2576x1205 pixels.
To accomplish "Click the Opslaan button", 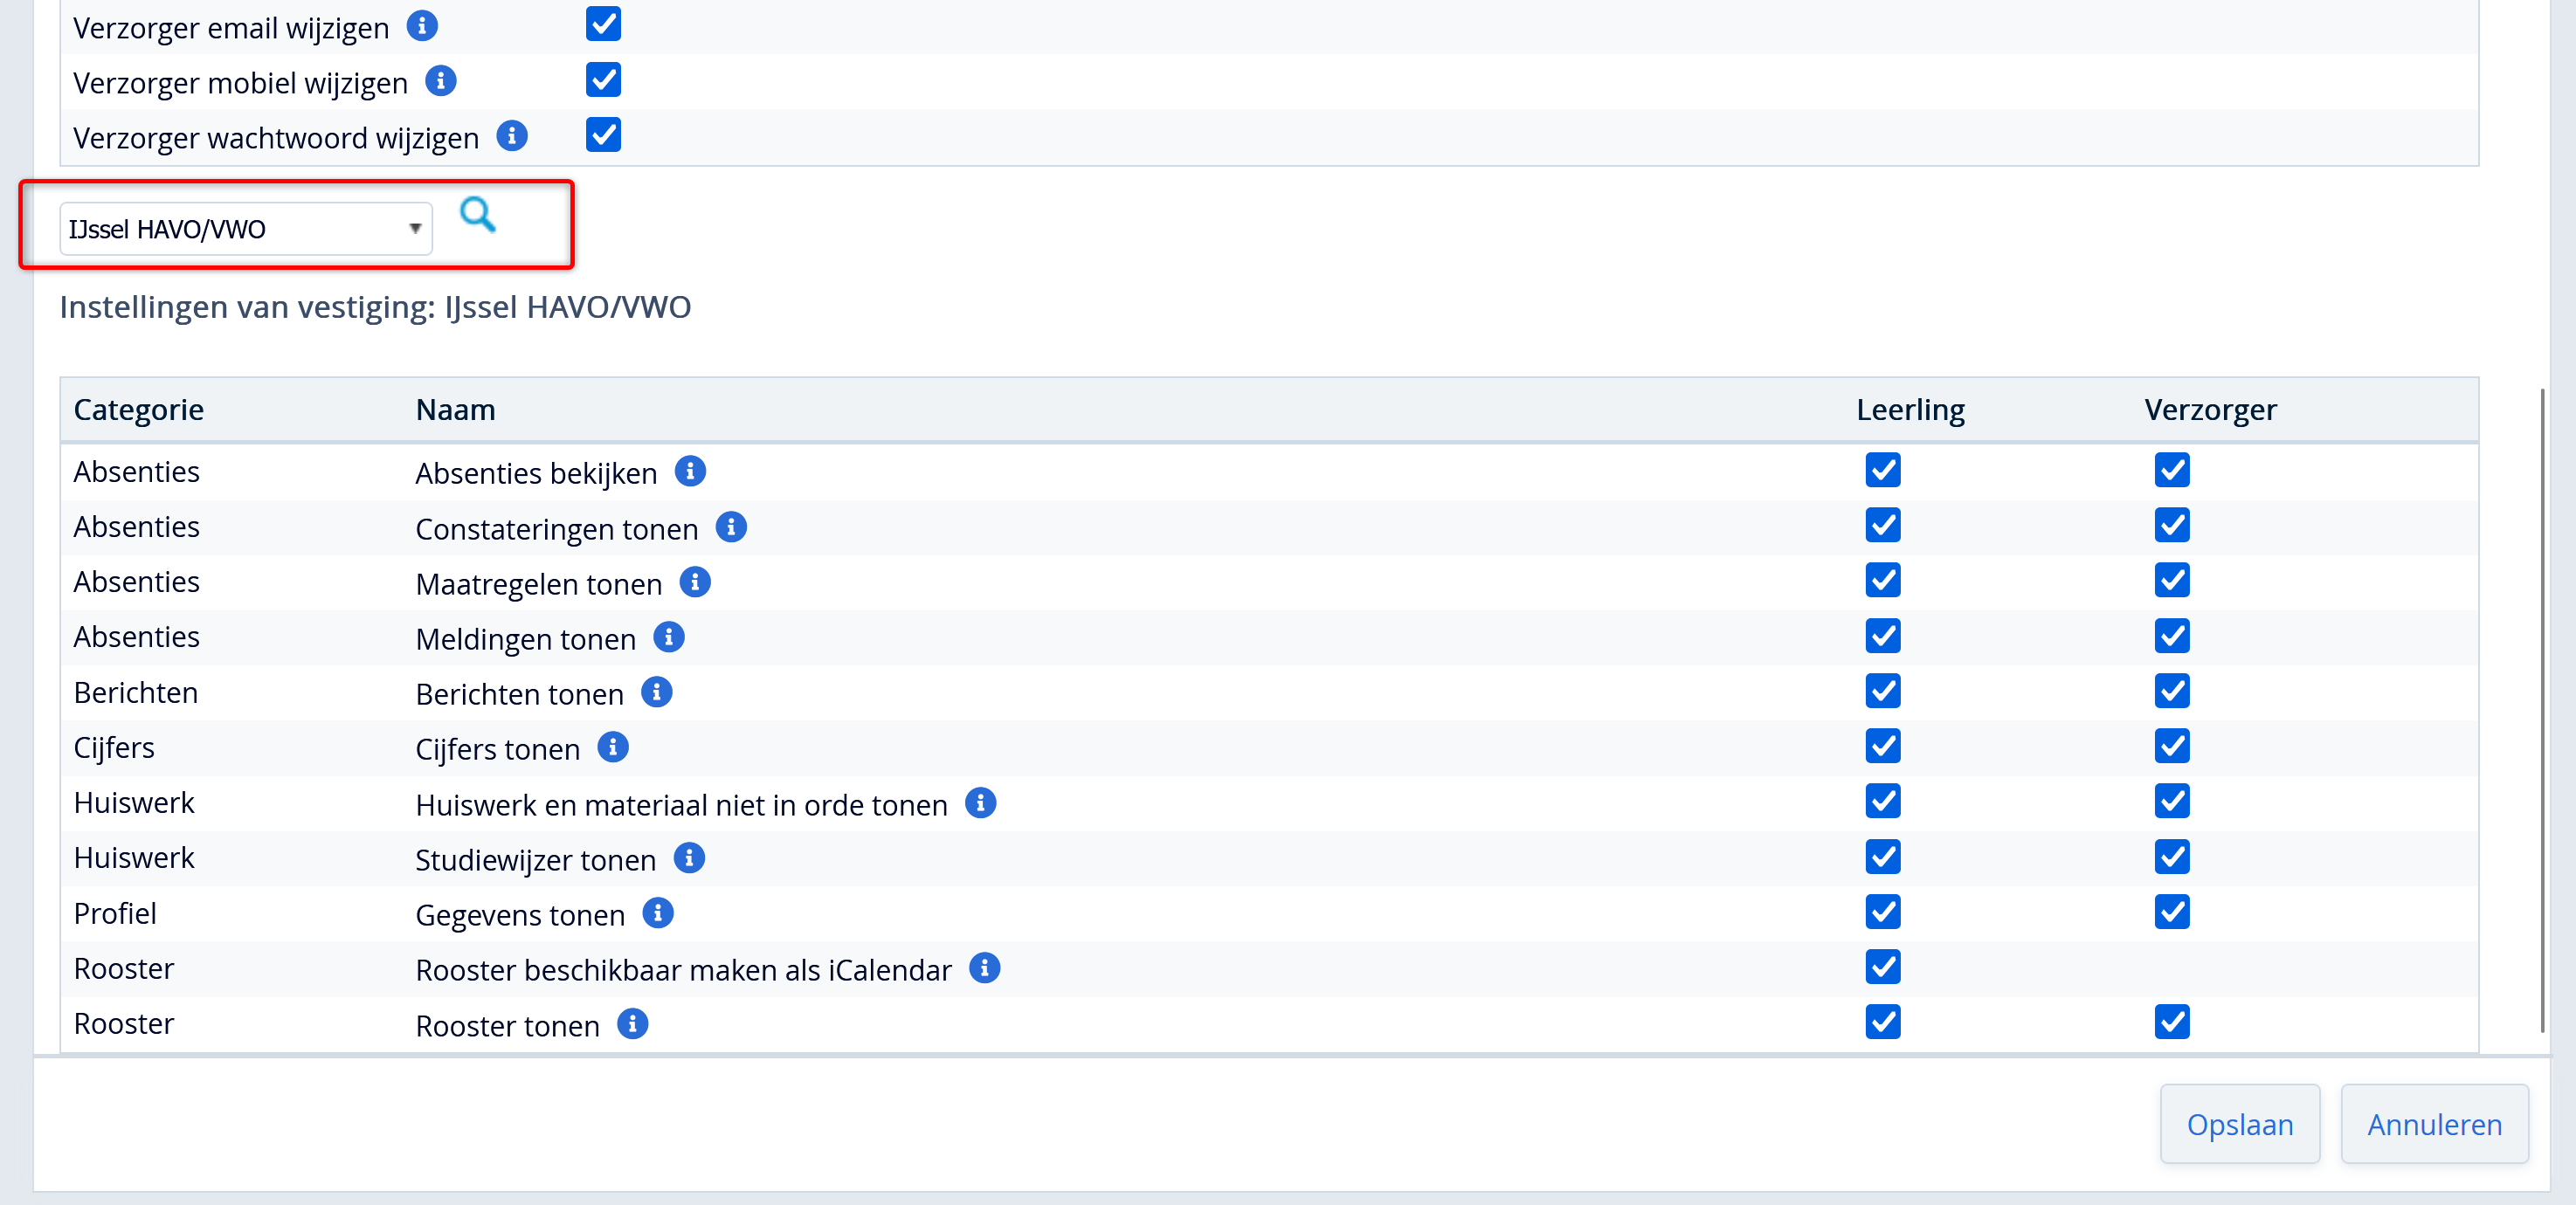I will 2239,1124.
